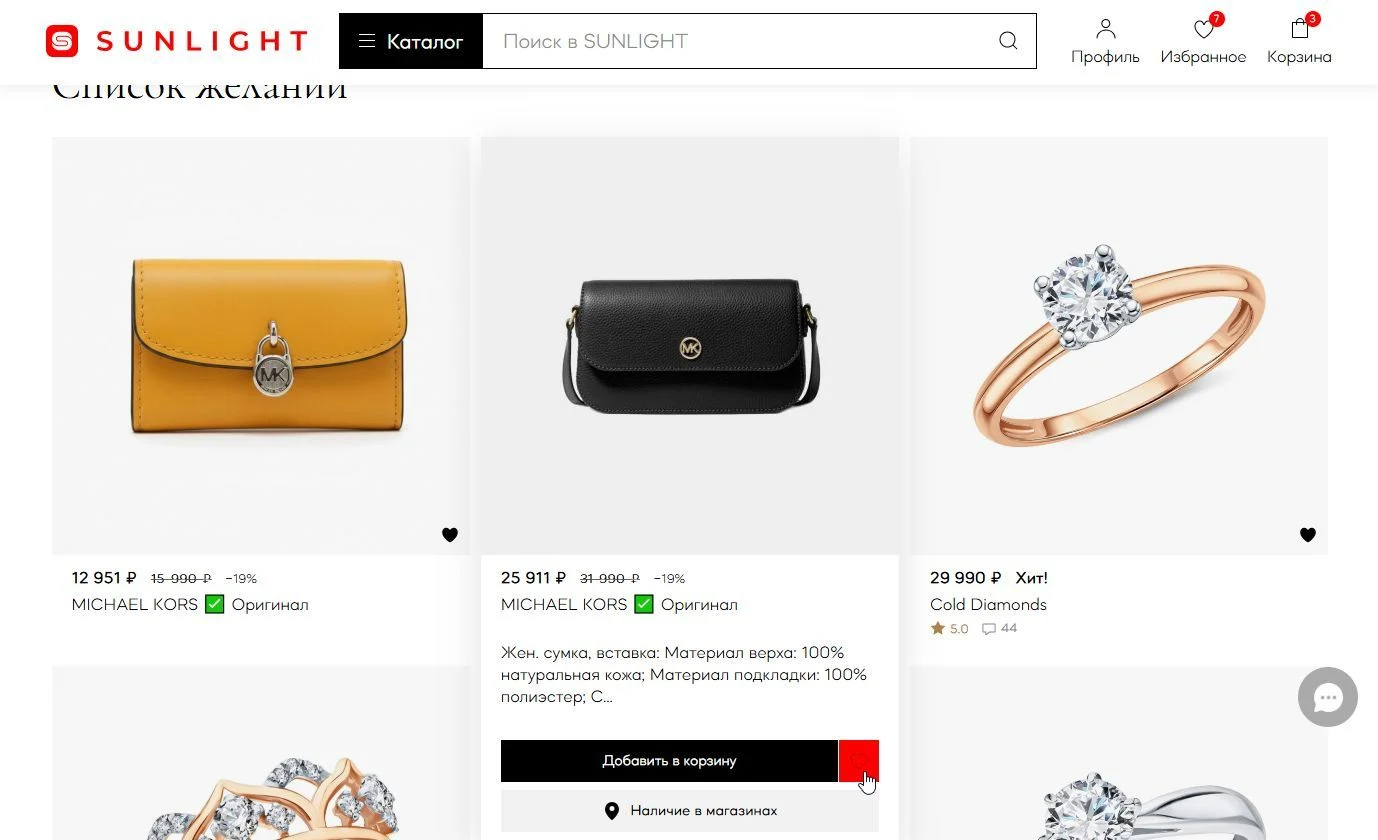The height and width of the screenshot is (840, 1378).
Task: Open the yellow Michael Kors wallet image
Action: pos(261,346)
